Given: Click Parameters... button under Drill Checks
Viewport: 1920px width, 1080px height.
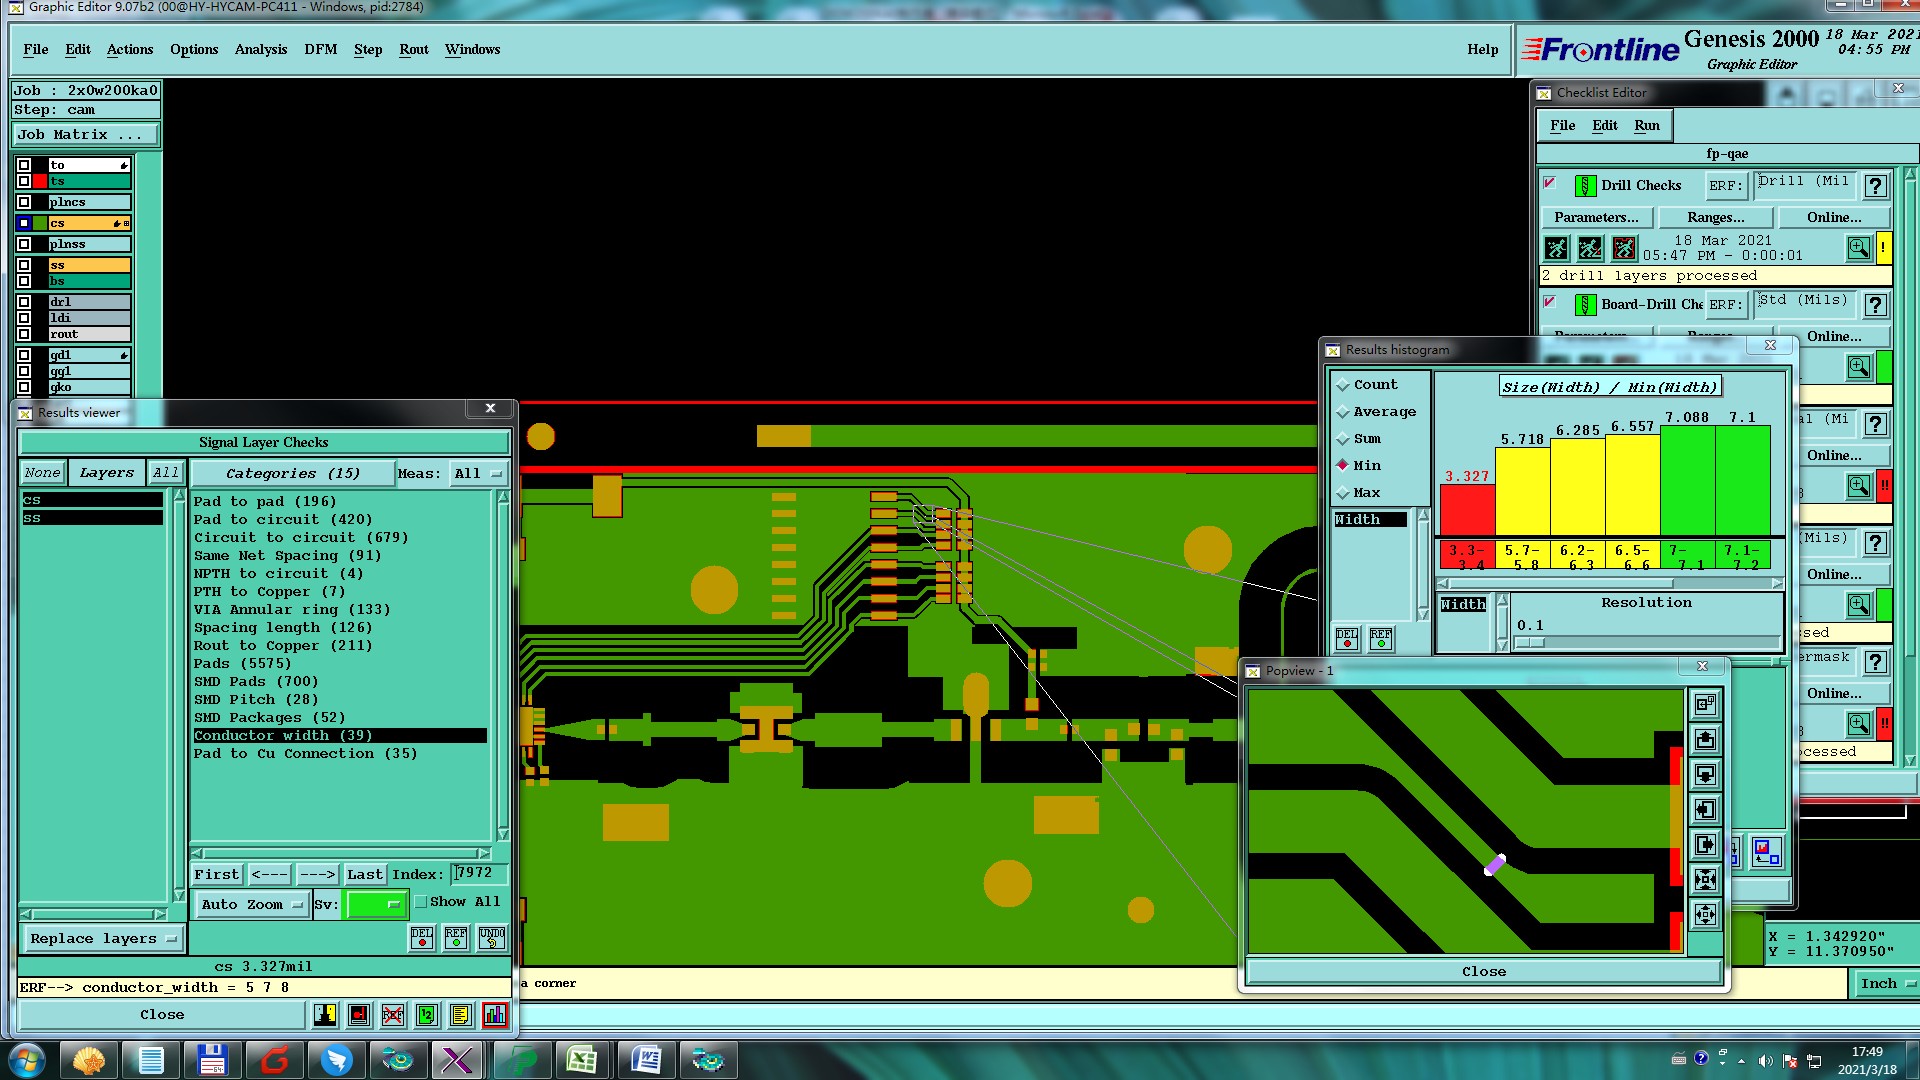Looking at the screenshot, I should tap(1597, 218).
